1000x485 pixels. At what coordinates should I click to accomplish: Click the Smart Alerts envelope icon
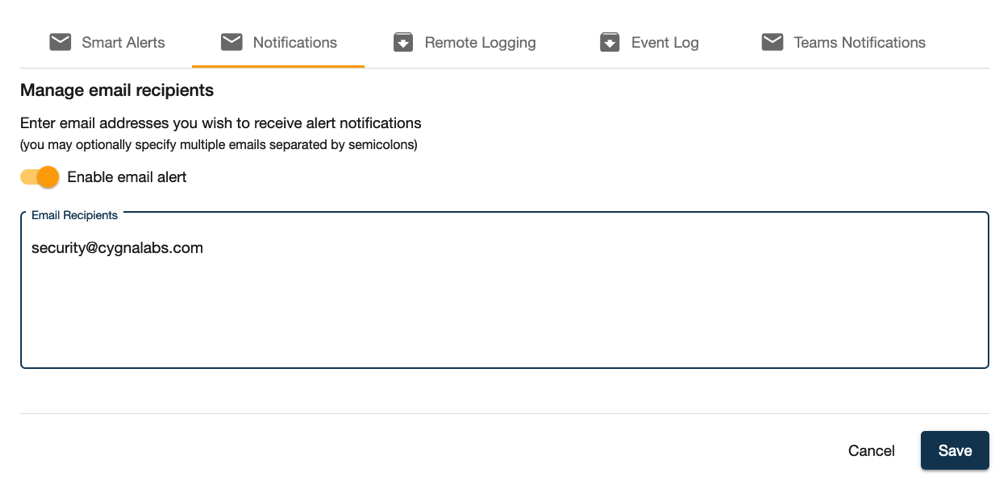(60, 42)
